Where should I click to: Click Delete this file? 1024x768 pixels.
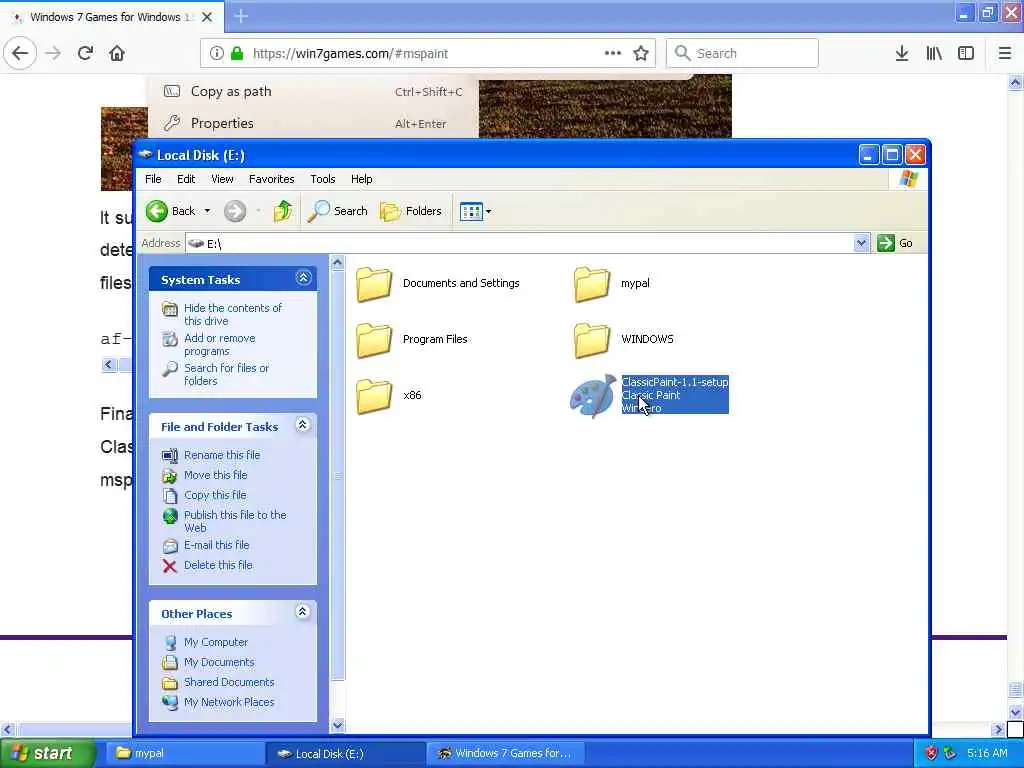217,565
